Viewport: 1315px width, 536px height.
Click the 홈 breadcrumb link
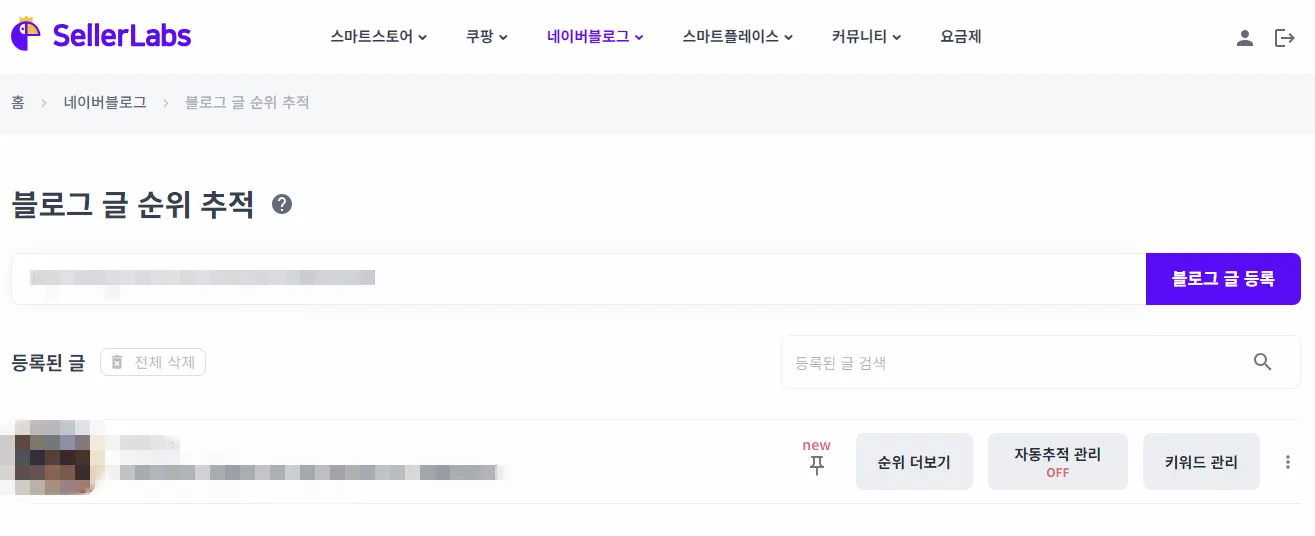pos(18,102)
